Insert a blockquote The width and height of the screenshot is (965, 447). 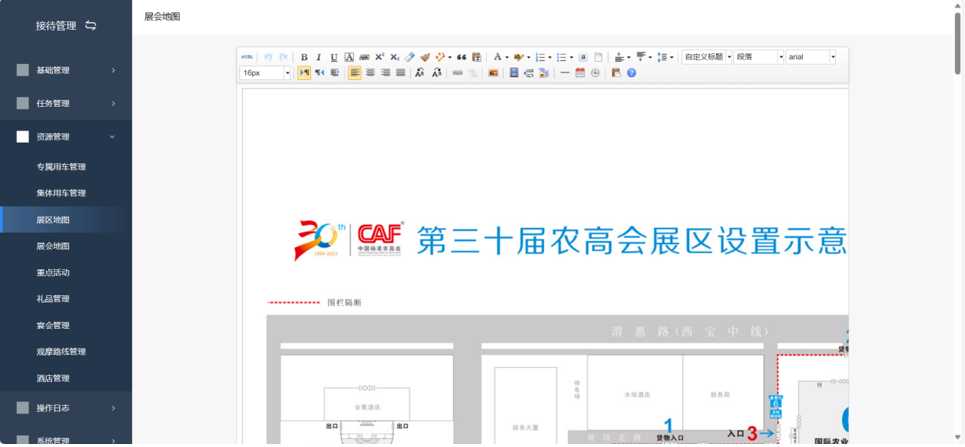pos(462,57)
